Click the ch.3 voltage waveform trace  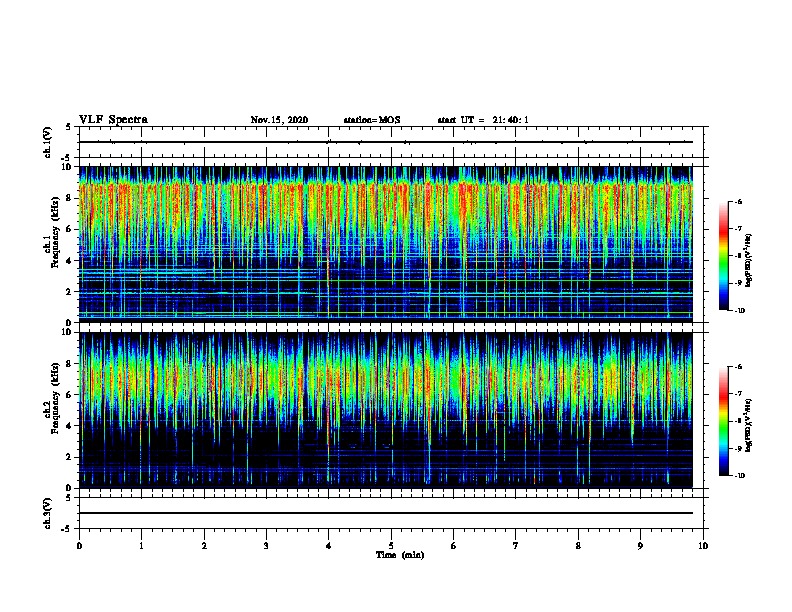coord(386,513)
